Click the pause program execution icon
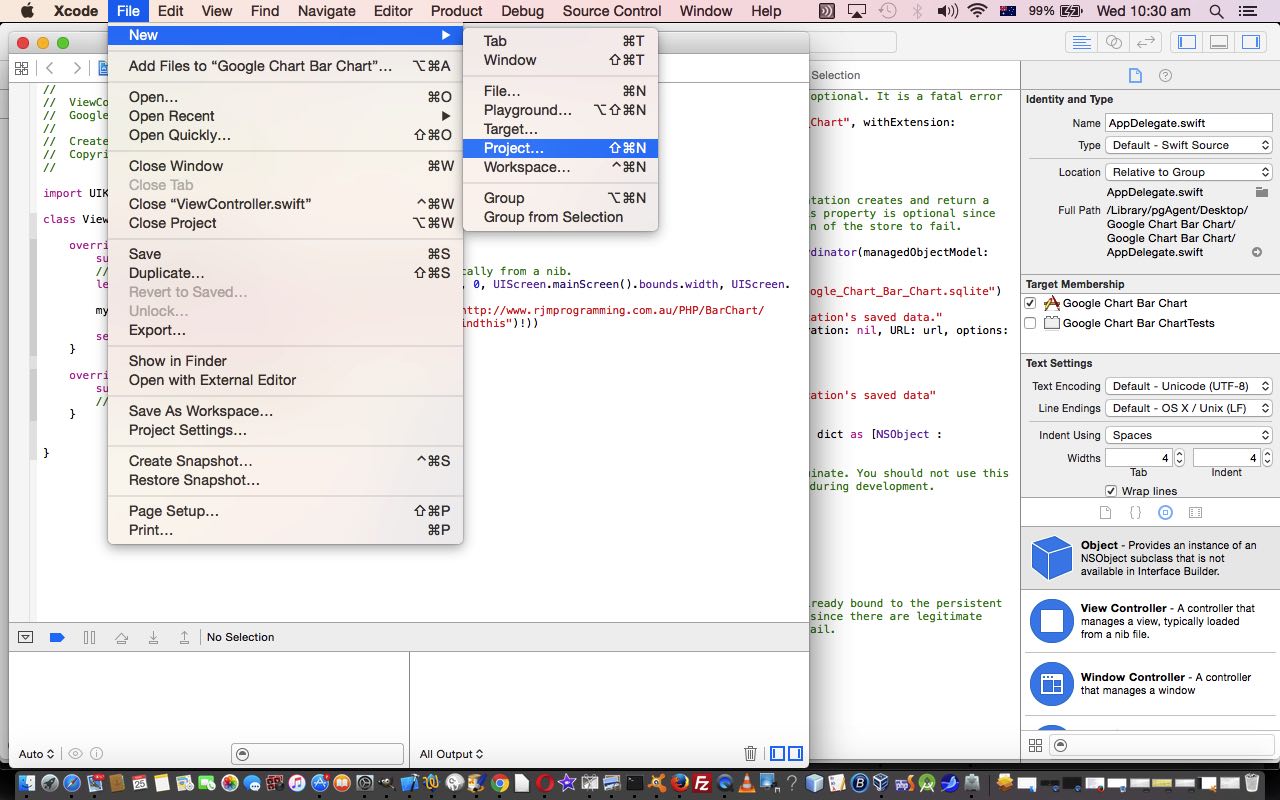Screen dimensions: 1280x800 pyautogui.click(x=89, y=637)
